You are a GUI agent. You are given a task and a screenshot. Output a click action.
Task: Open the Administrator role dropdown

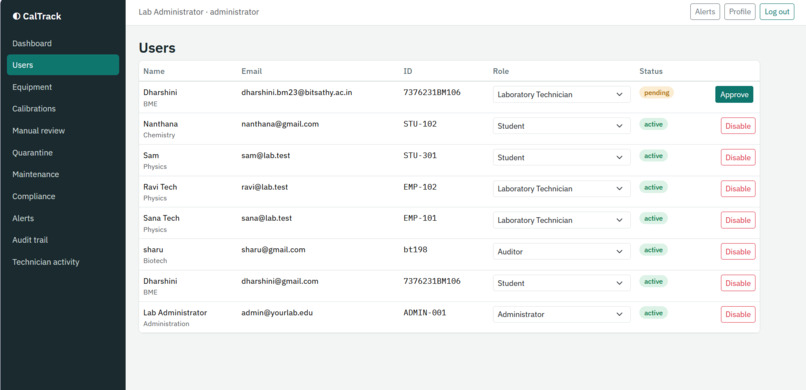click(561, 314)
